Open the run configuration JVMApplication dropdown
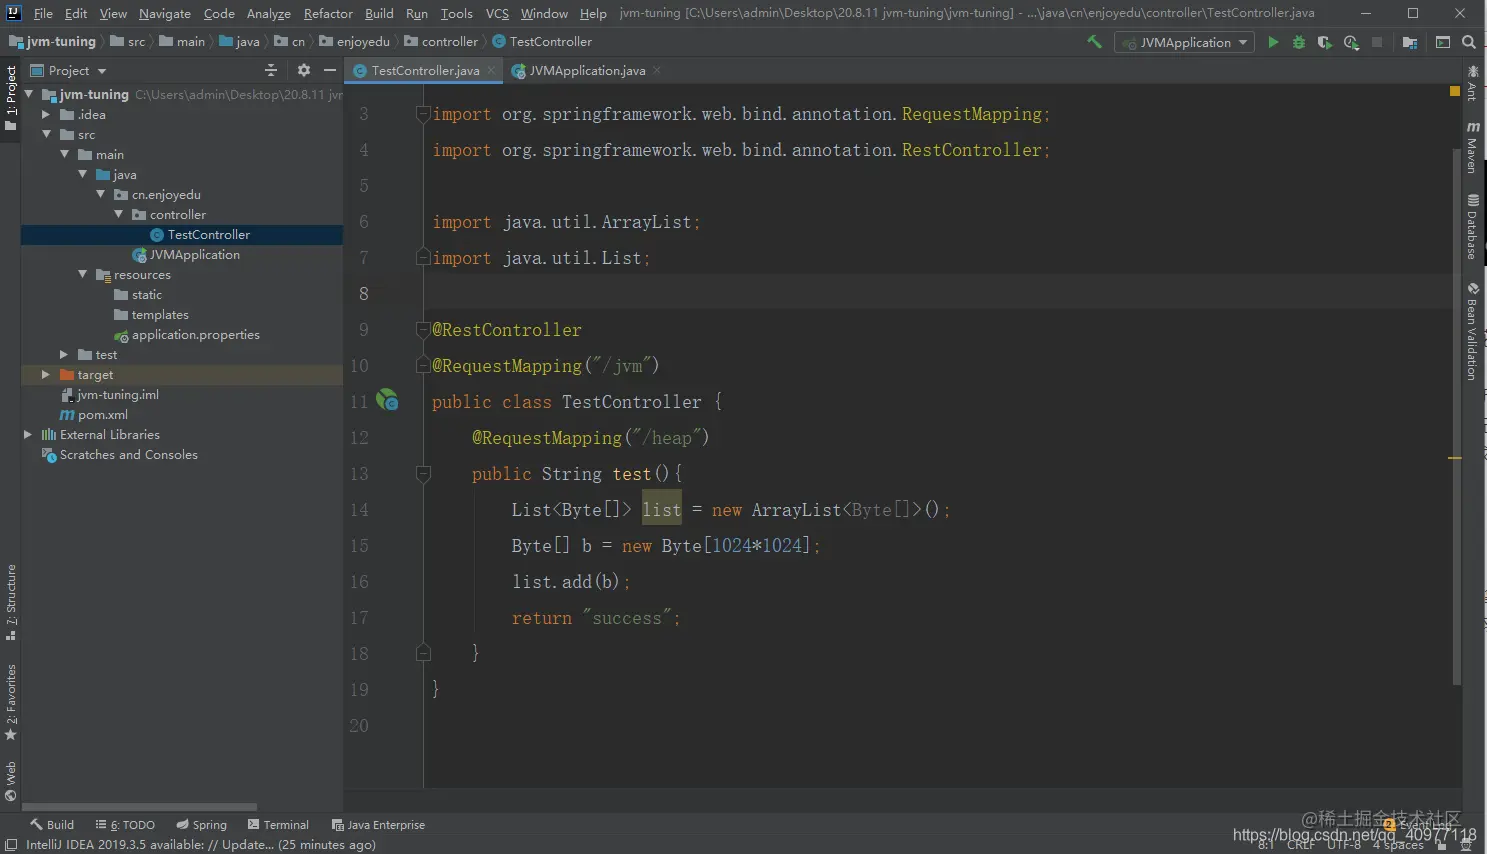The width and height of the screenshot is (1487, 854). coord(1184,42)
